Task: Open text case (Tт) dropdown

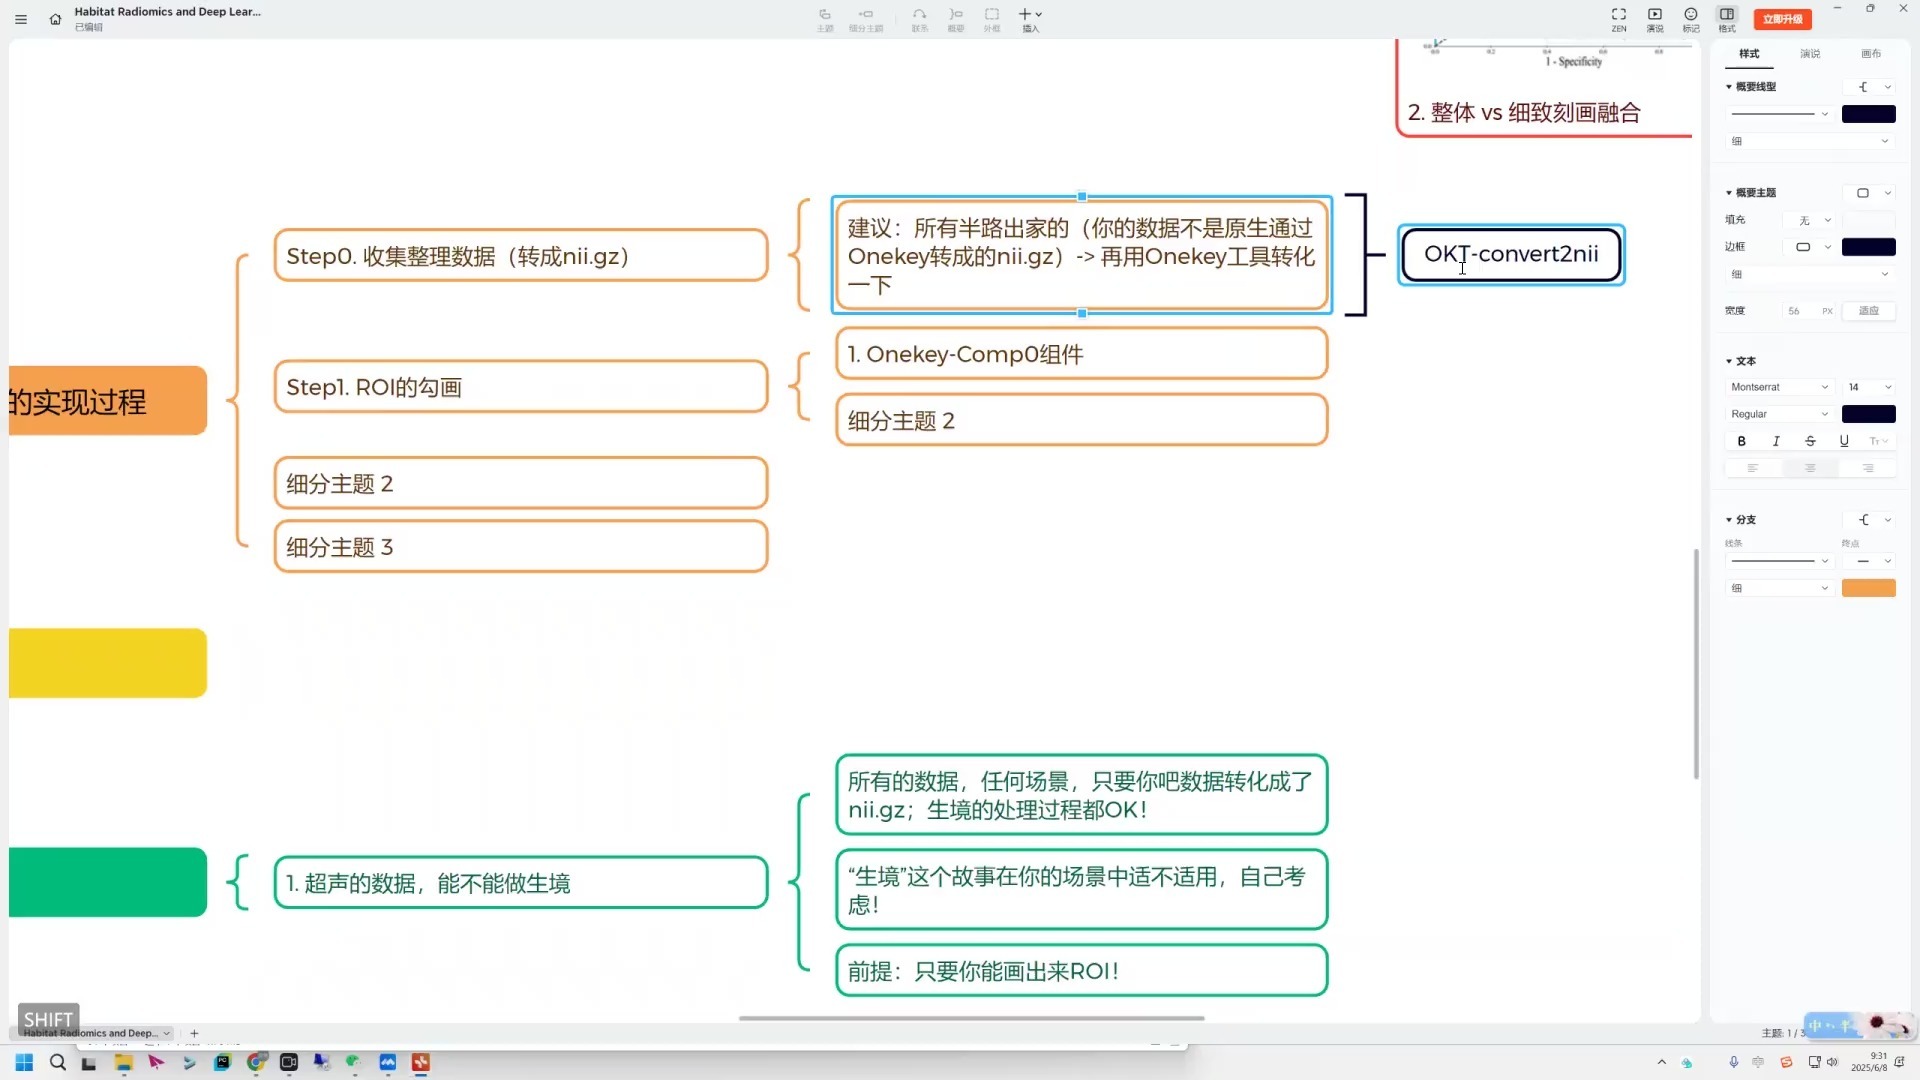Action: (x=1878, y=441)
